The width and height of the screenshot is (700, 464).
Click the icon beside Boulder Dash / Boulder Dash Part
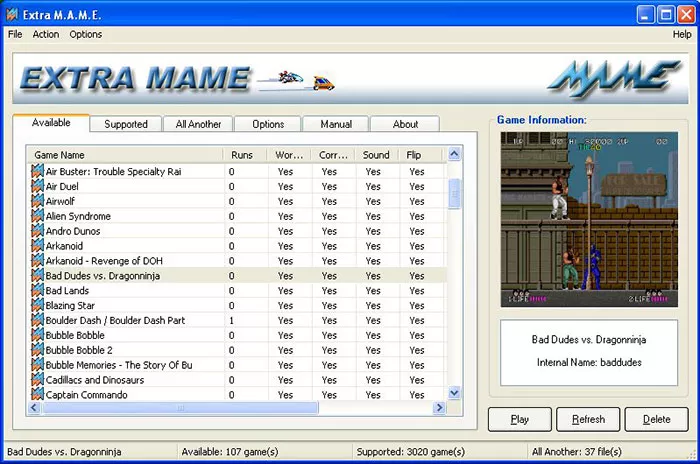pyautogui.click(x=38, y=320)
